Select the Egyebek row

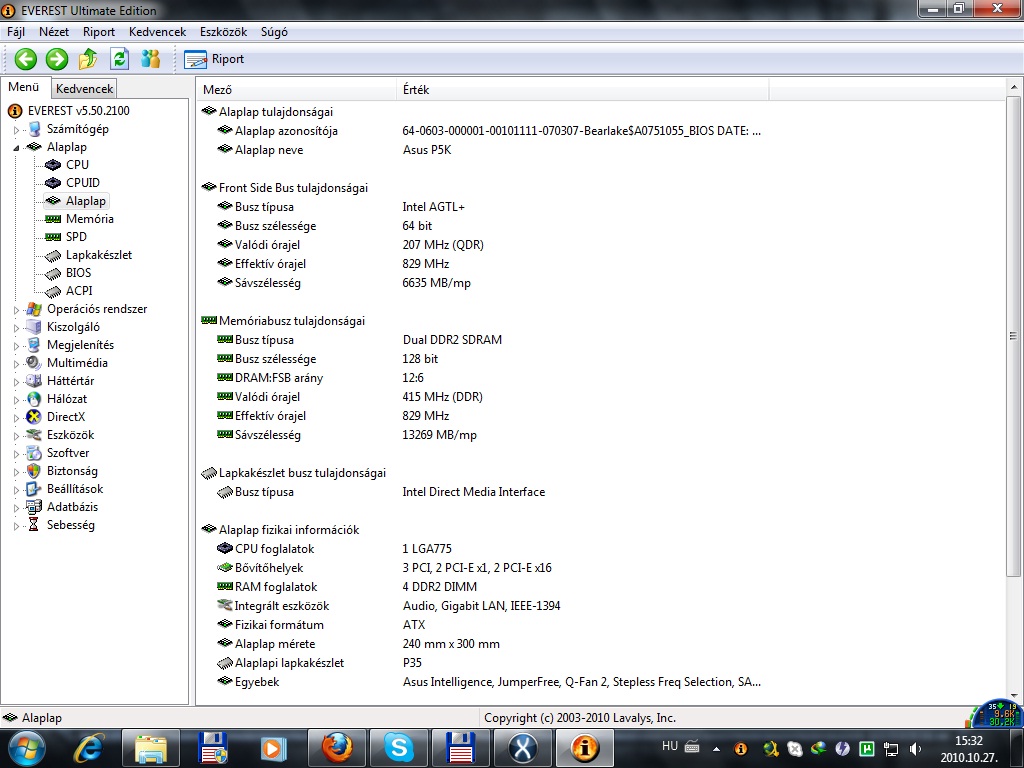490,682
